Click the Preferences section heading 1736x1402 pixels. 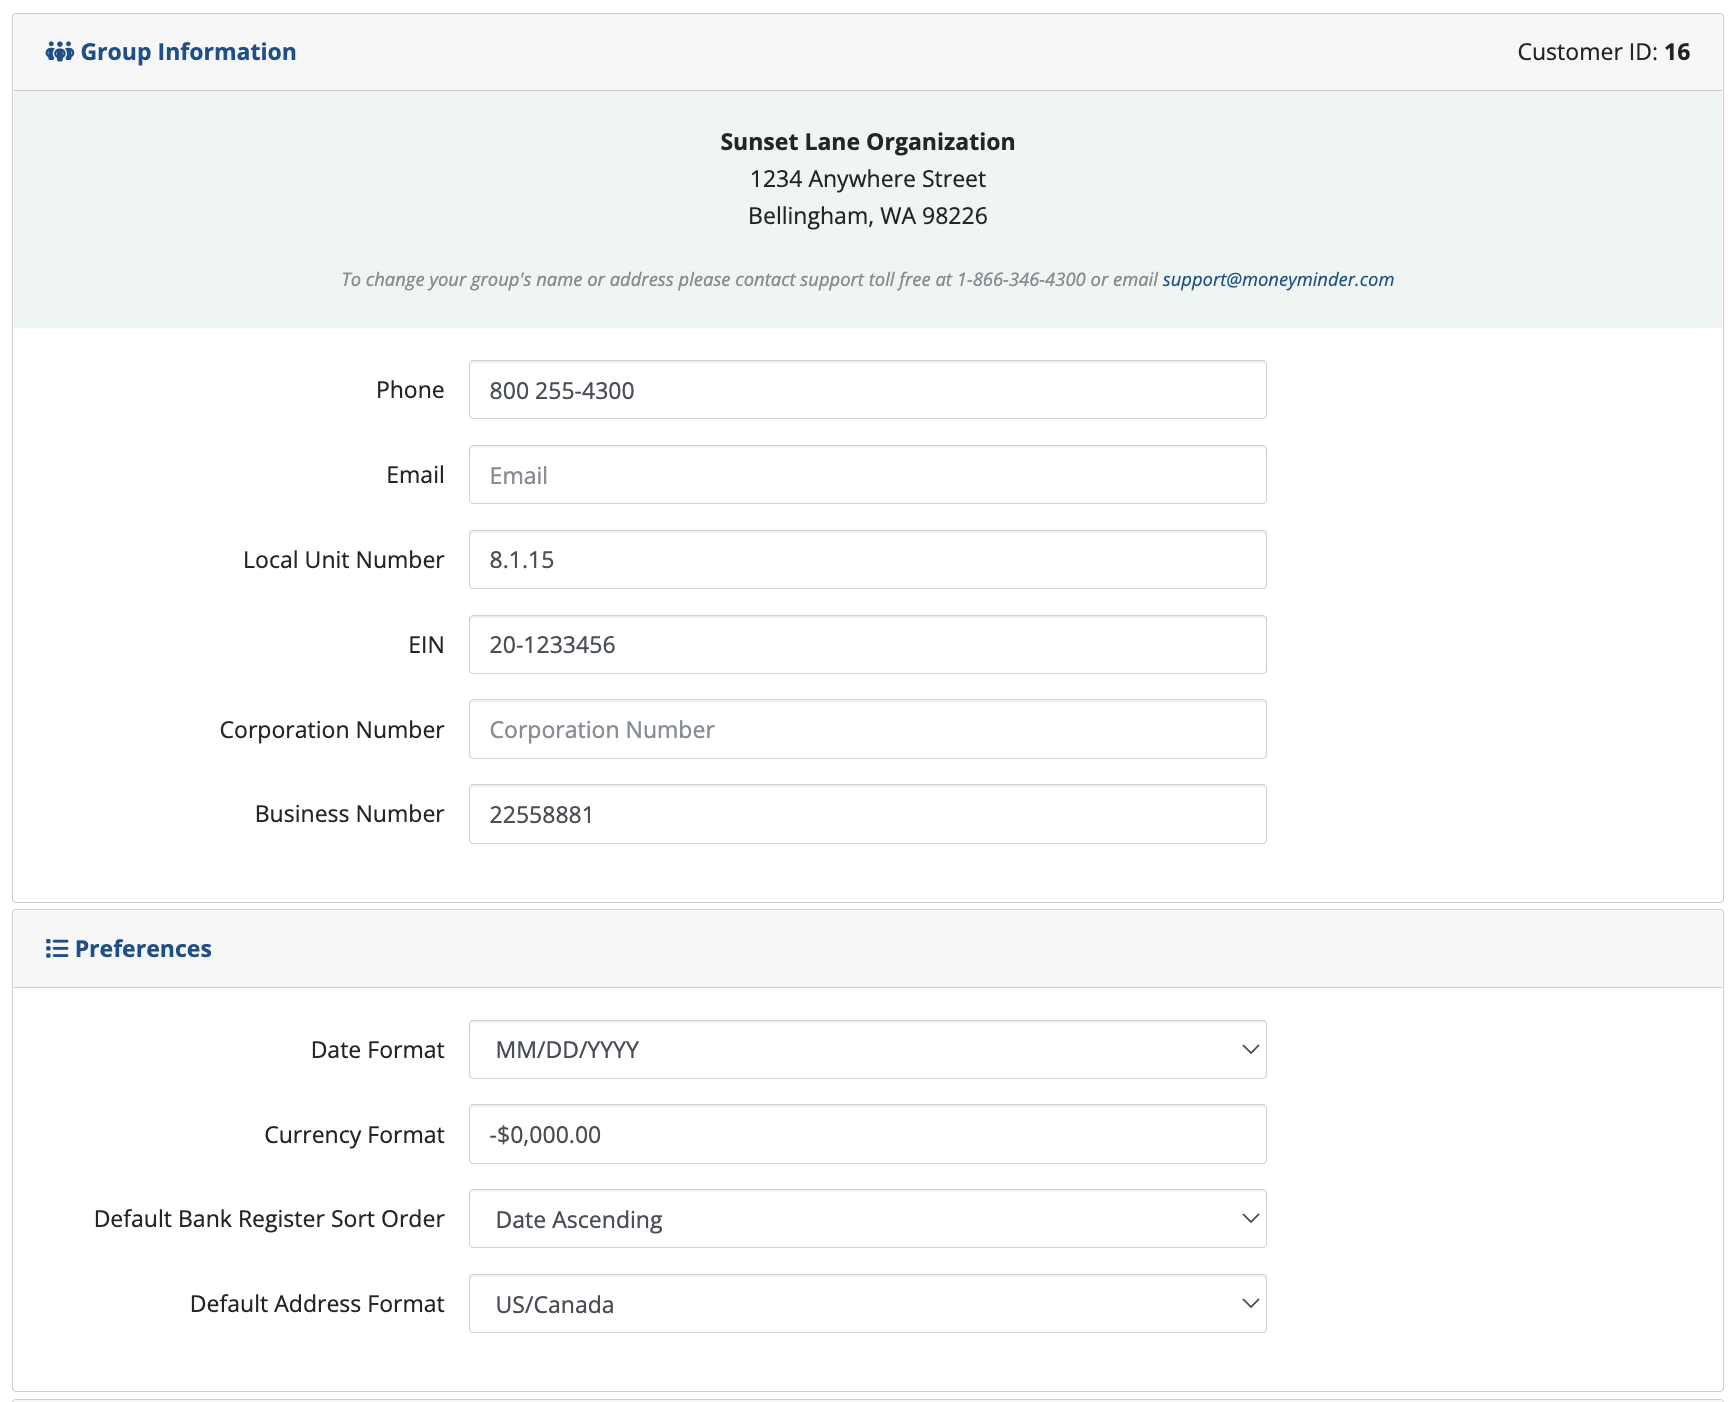(143, 949)
